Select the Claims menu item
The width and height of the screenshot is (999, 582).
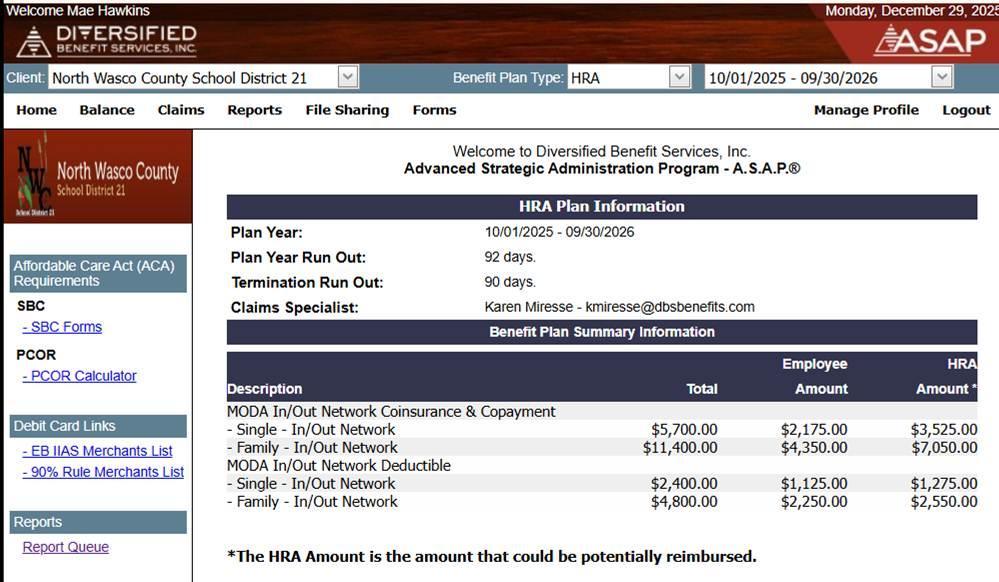pos(181,110)
